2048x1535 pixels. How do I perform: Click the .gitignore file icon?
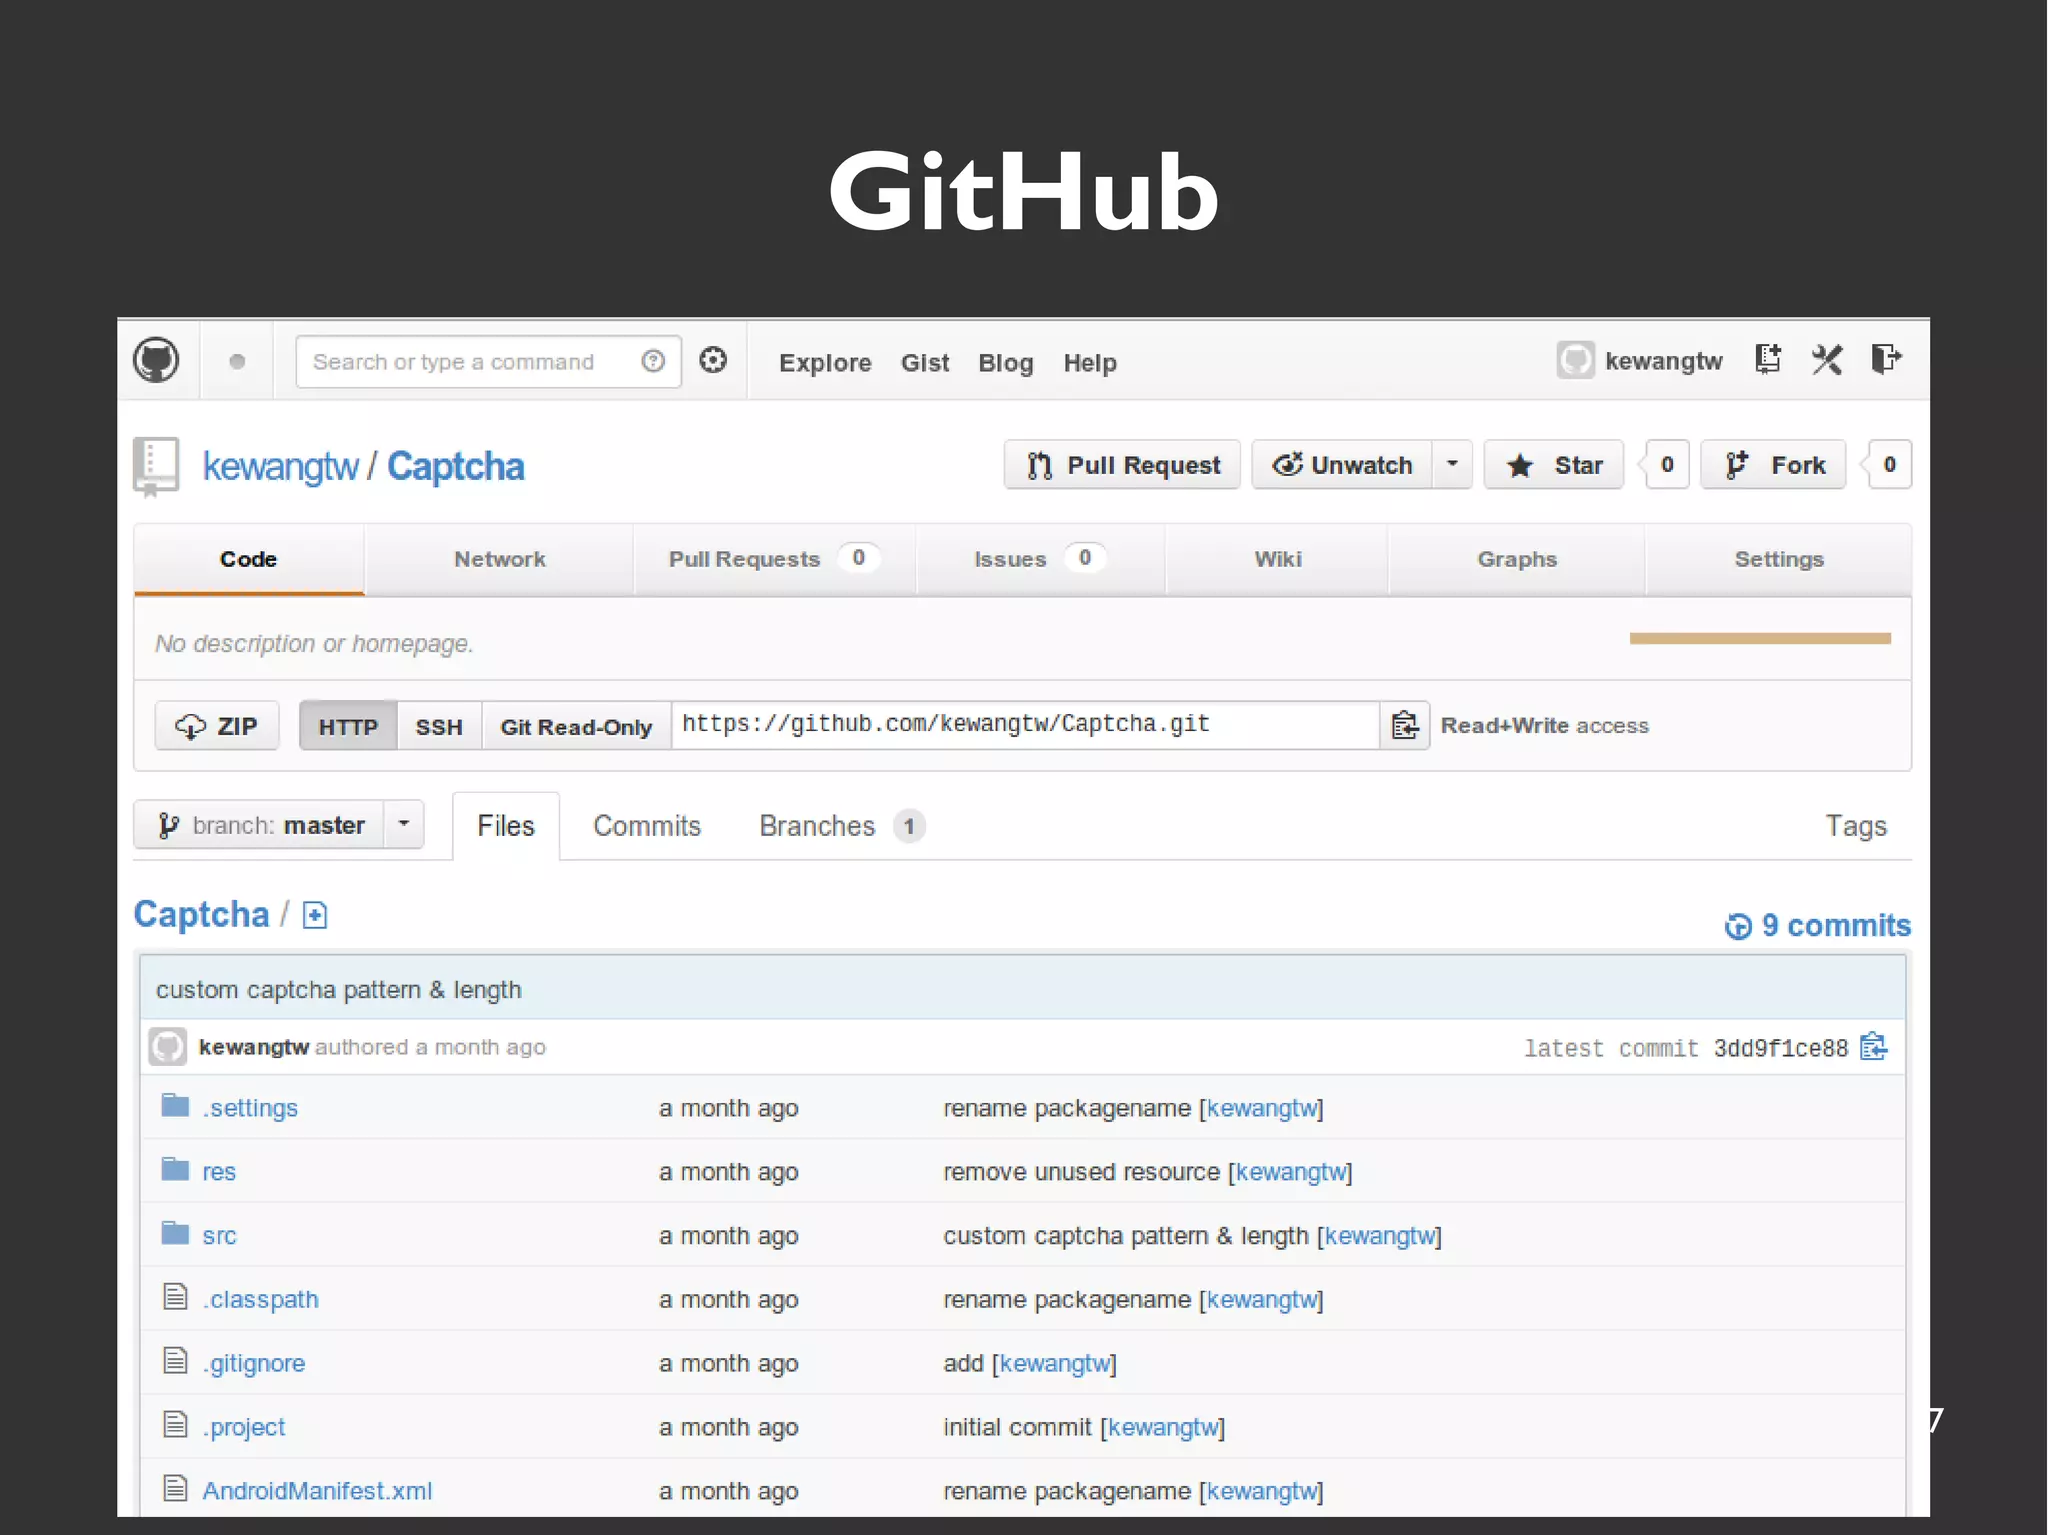[x=176, y=1361]
